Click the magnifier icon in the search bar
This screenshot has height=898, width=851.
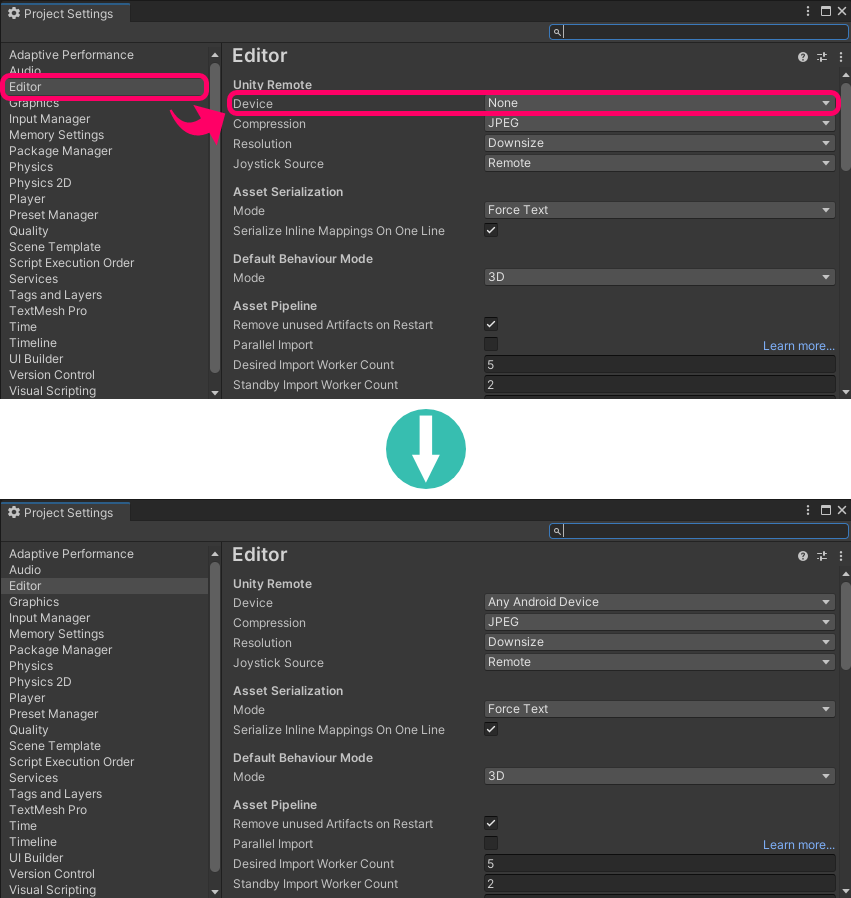[x=557, y=32]
